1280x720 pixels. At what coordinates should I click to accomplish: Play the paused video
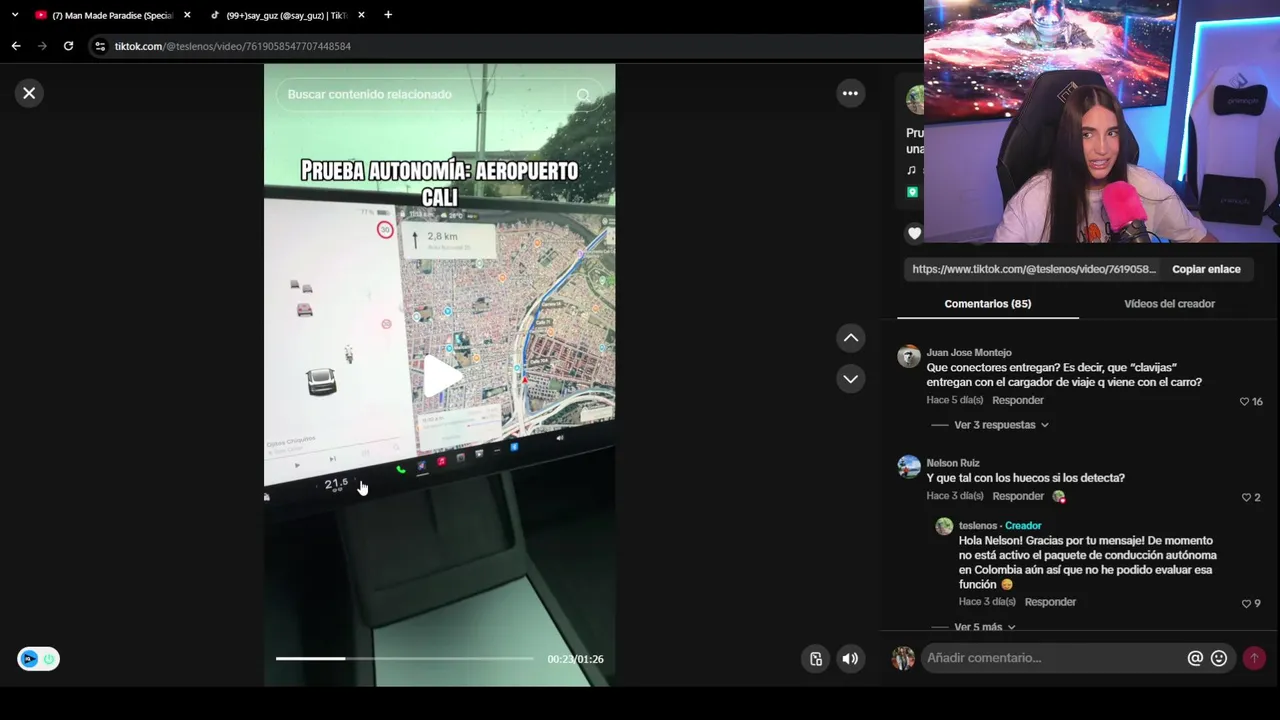click(x=440, y=376)
